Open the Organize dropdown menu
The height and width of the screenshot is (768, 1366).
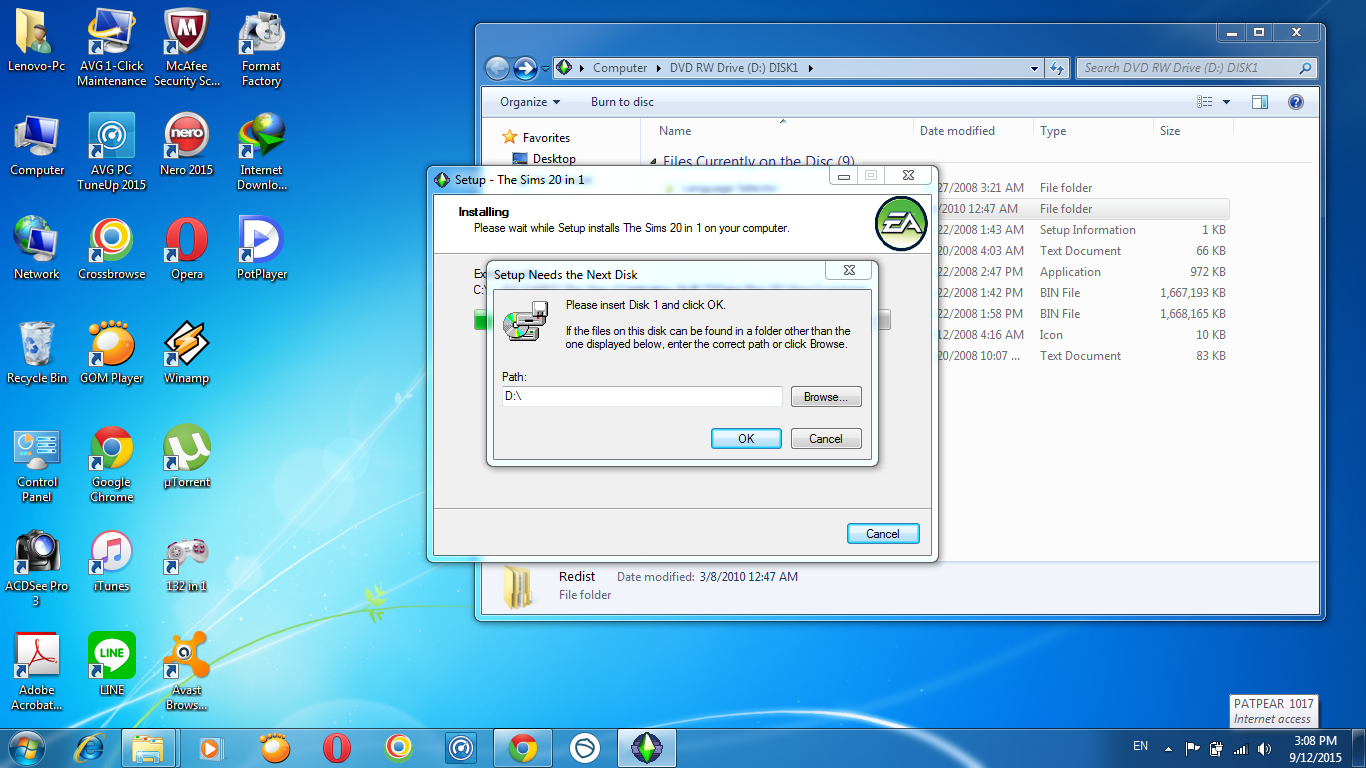pyautogui.click(x=530, y=102)
